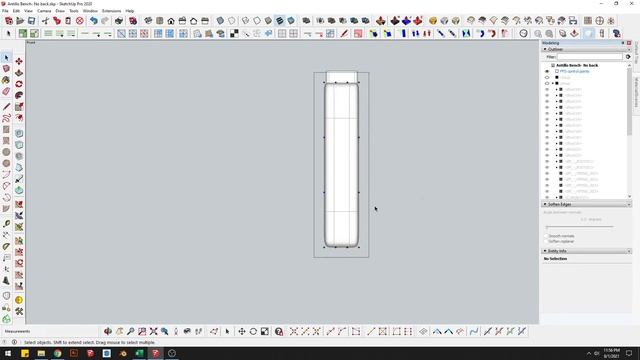The image size is (640, 360).
Task: Open Chrome from the taskbar
Action: [x=58, y=353]
